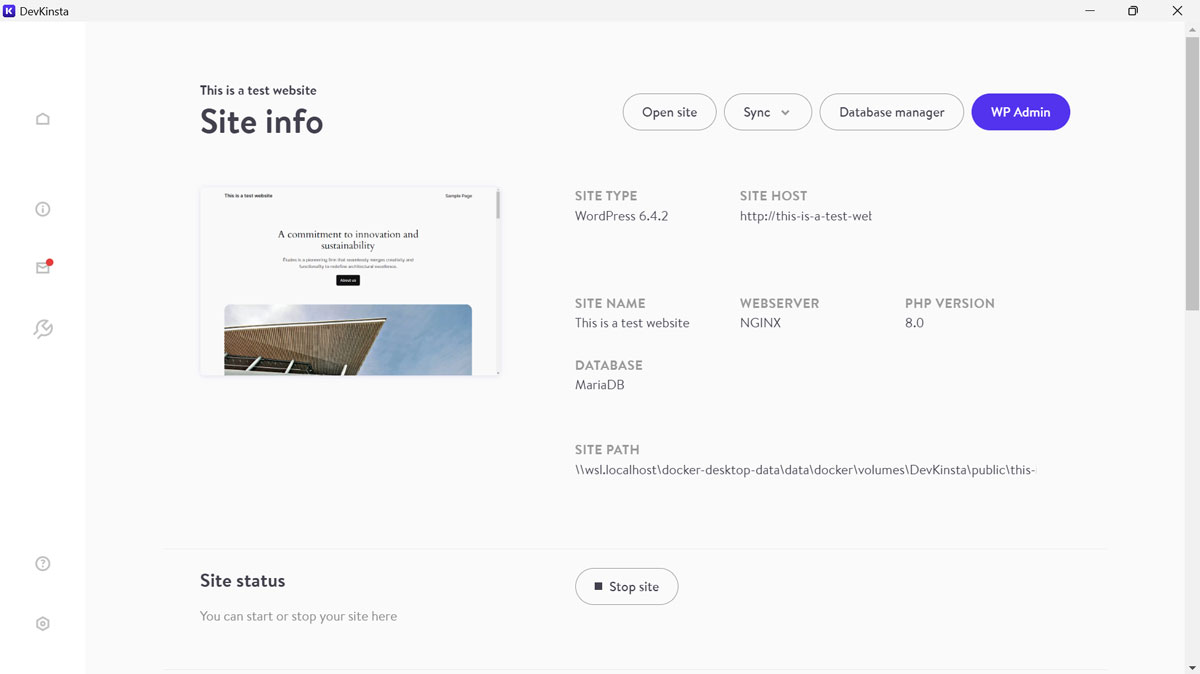
Task: Open the home sites icon in sidebar
Action: click(x=42, y=119)
